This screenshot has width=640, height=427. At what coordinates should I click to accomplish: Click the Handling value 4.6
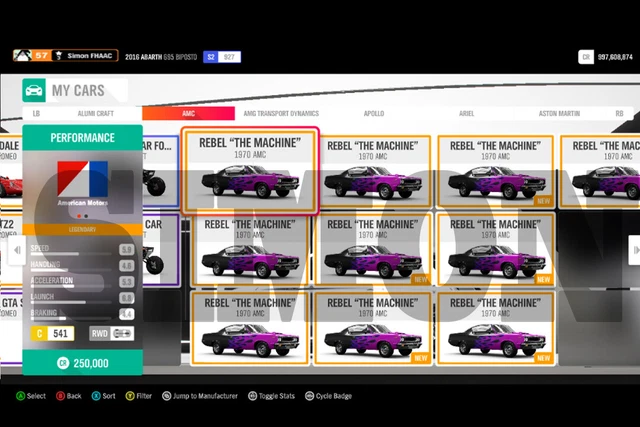127,266
